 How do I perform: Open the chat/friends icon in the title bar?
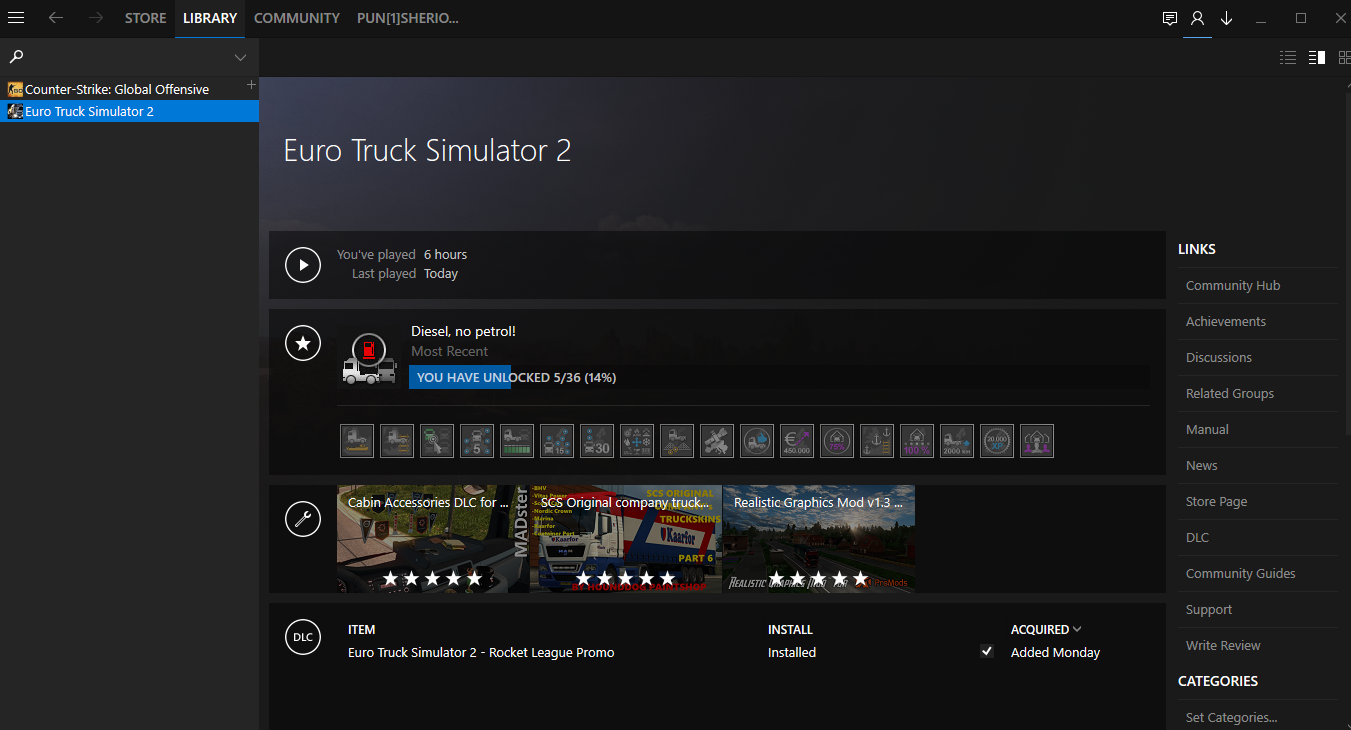pyautogui.click(x=1170, y=18)
